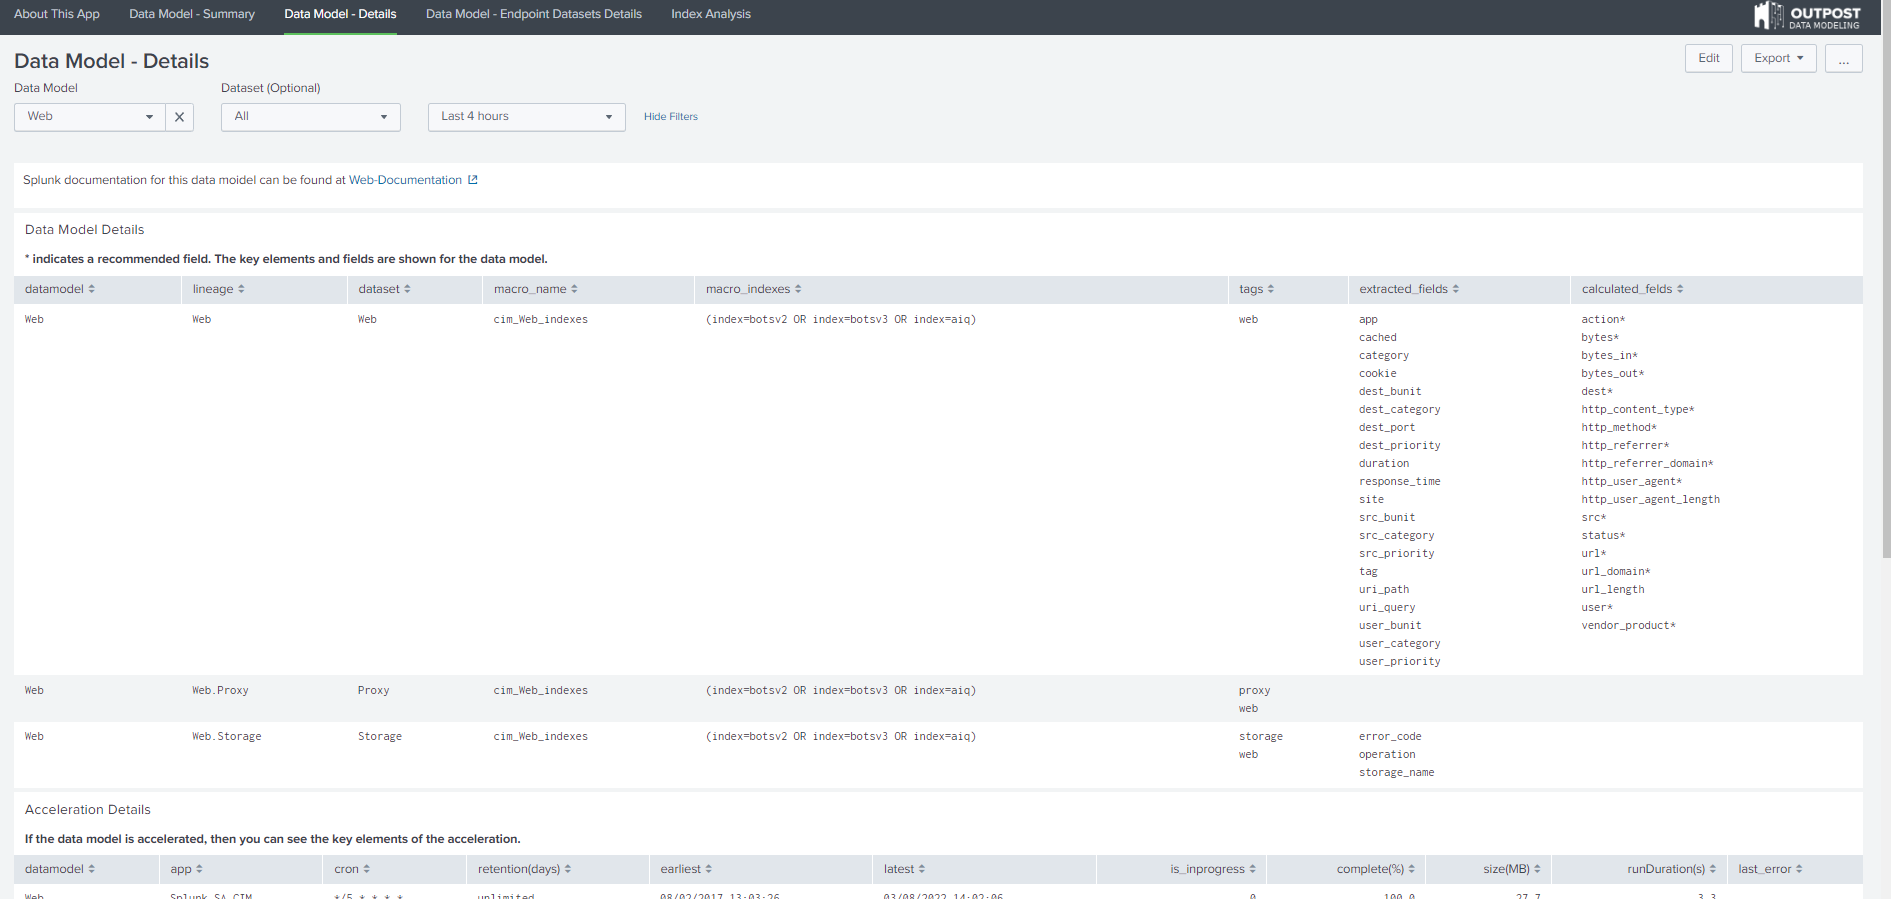Sort by retention(days) column
This screenshot has width=1891, height=899.
tap(524, 869)
